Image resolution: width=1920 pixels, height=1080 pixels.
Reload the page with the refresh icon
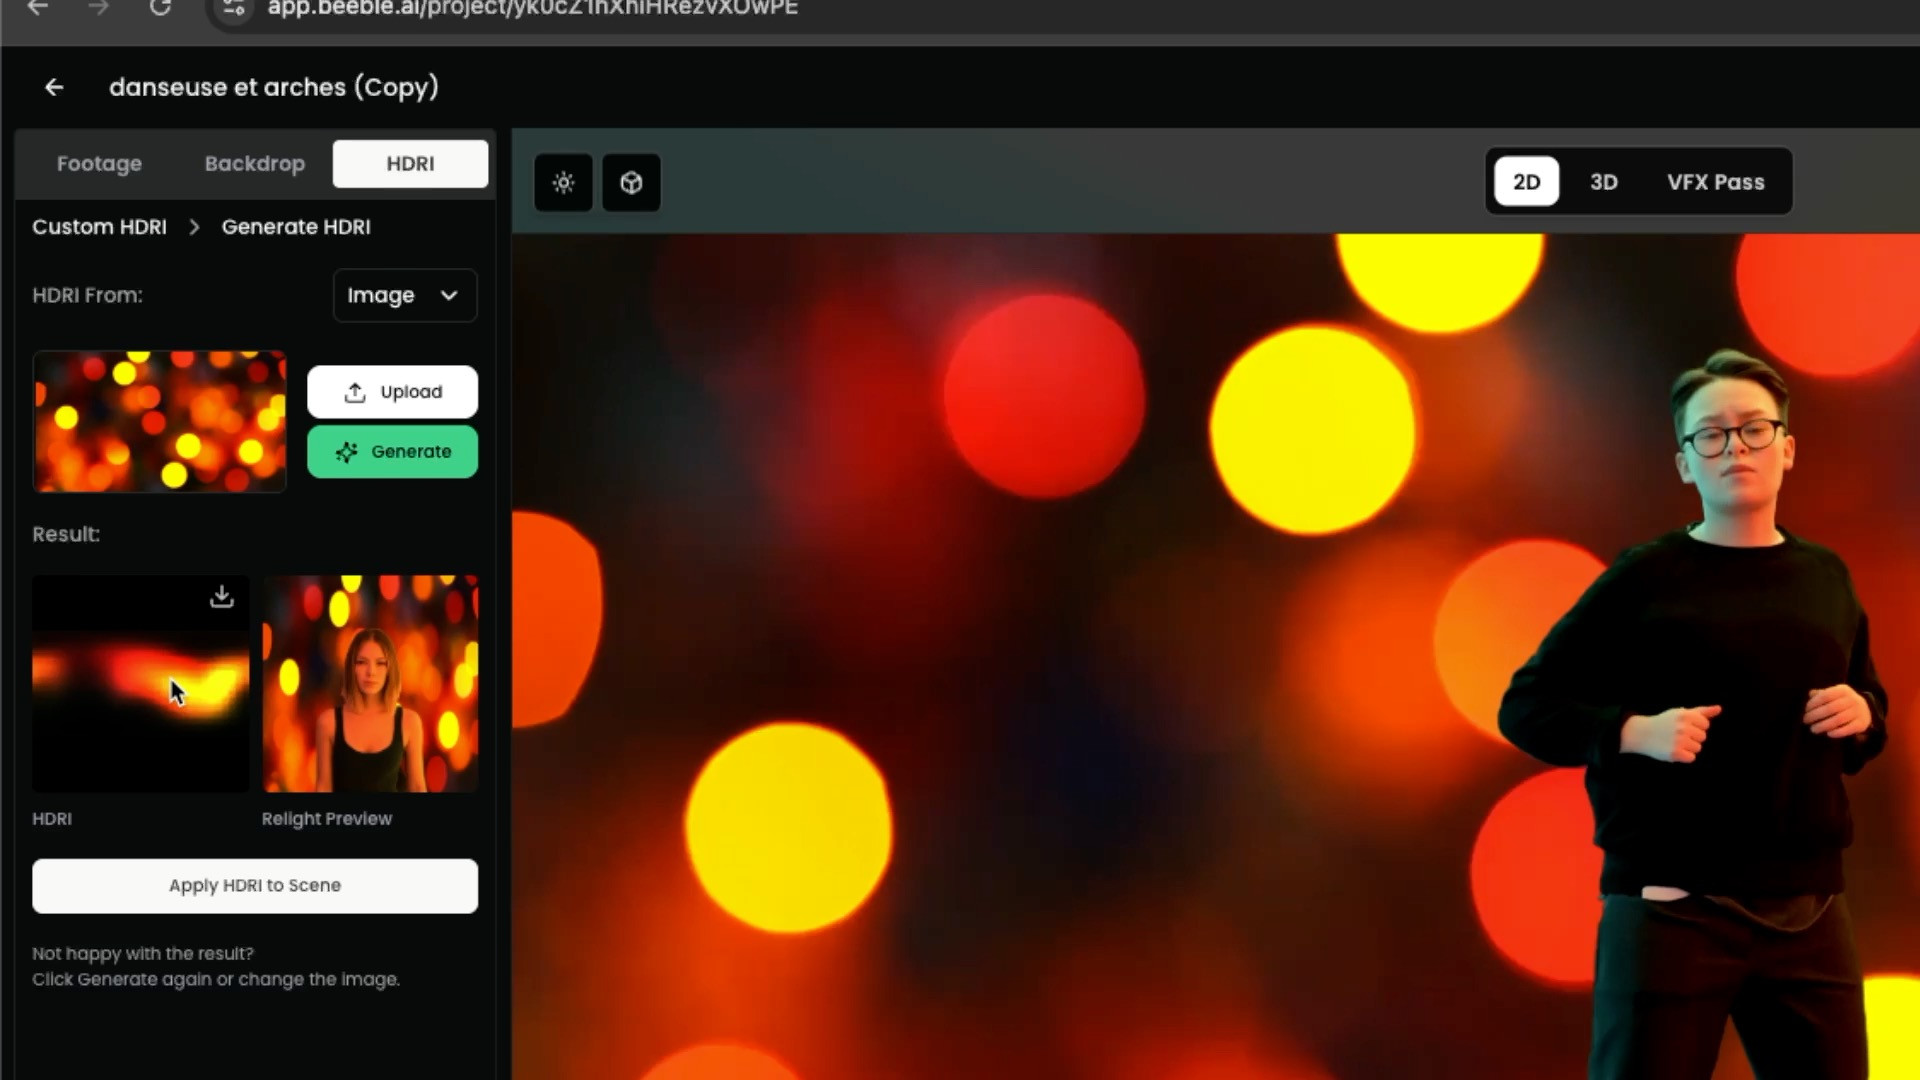point(160,8)
